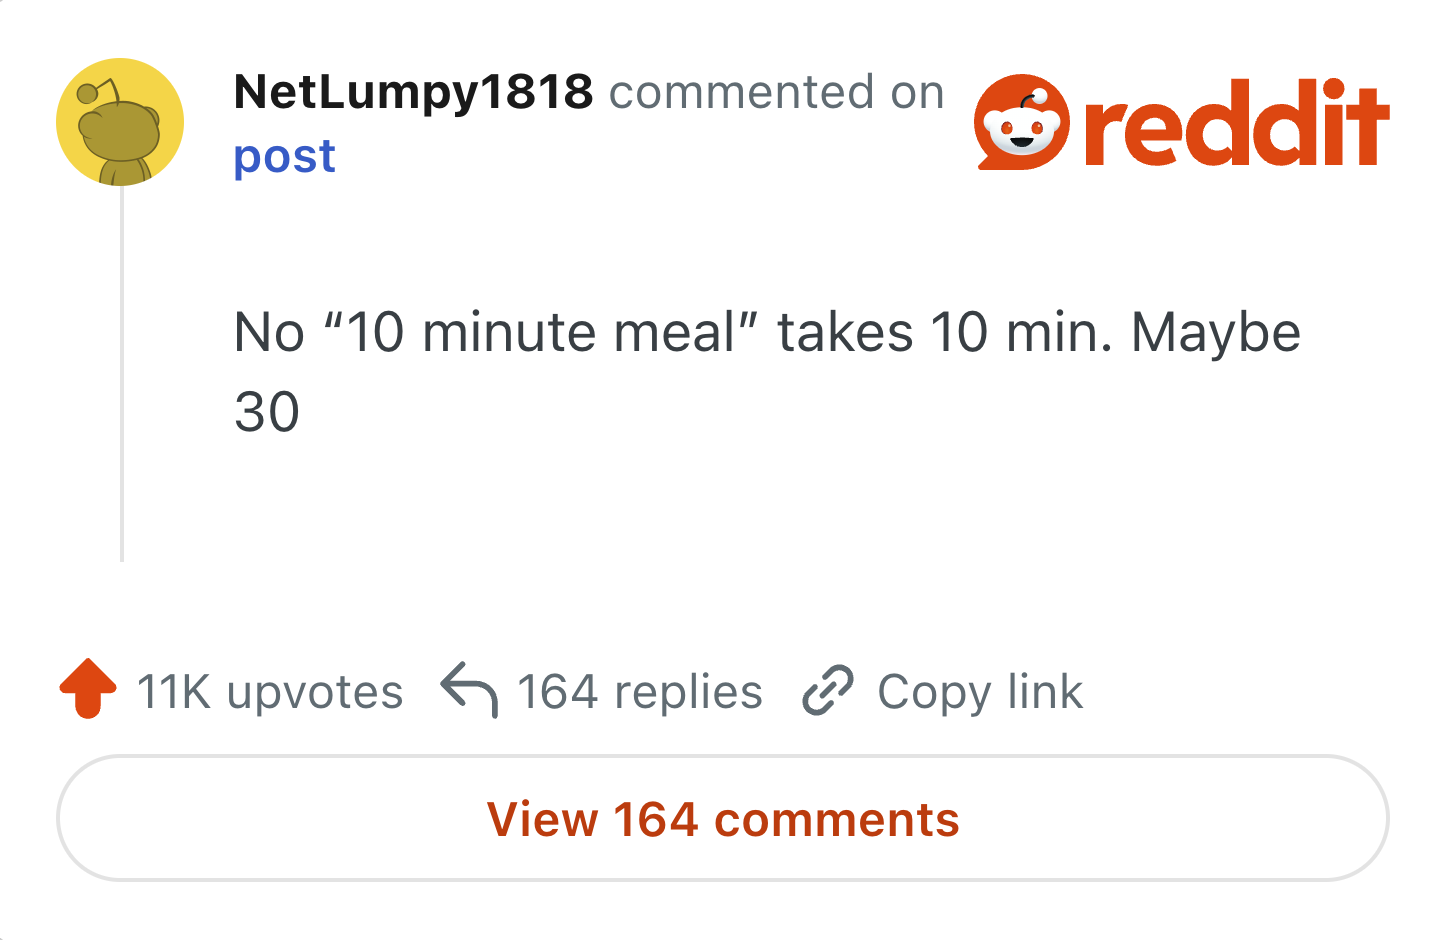Click NetLumpy1818's yellow snoo avatar
This screenshot has width=1442, height=940.
pyautogui.click(x=120, y=122)
